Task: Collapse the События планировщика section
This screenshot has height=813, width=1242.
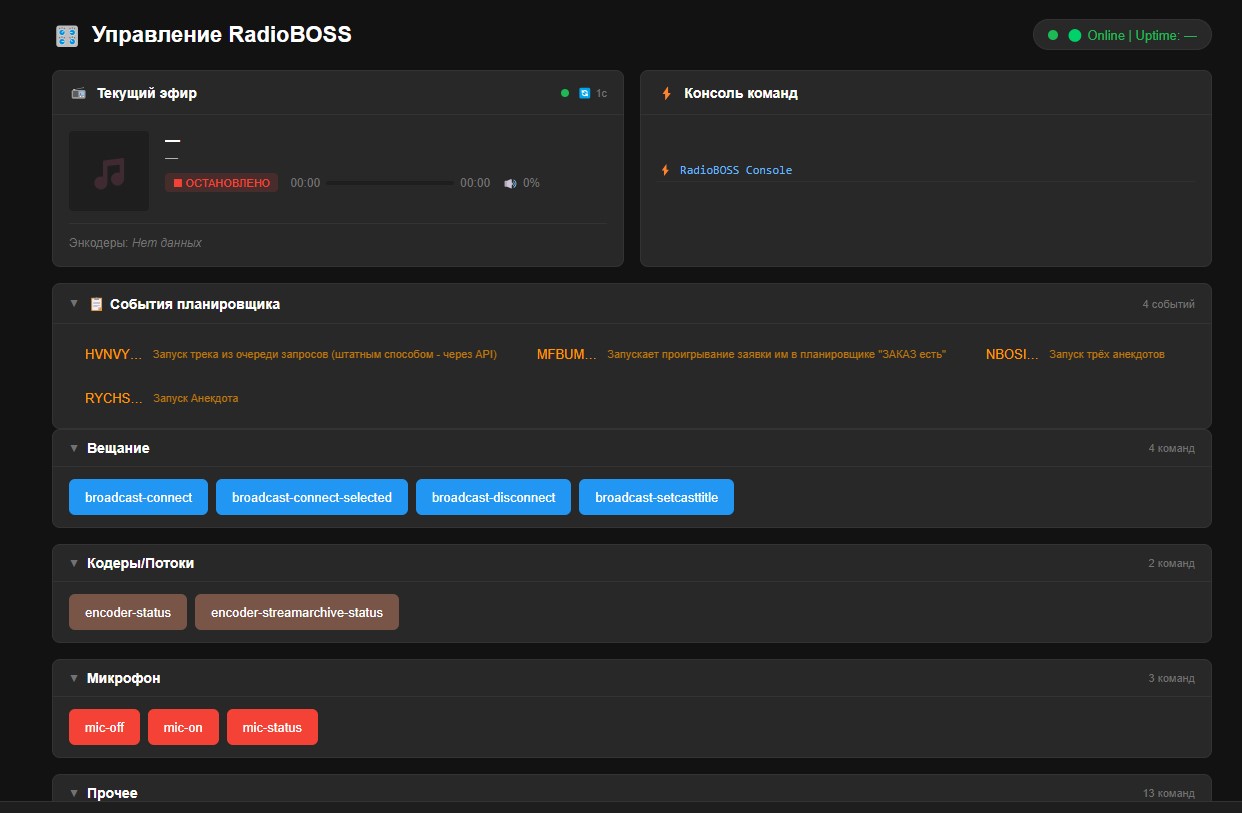Action: coord(74,304)
